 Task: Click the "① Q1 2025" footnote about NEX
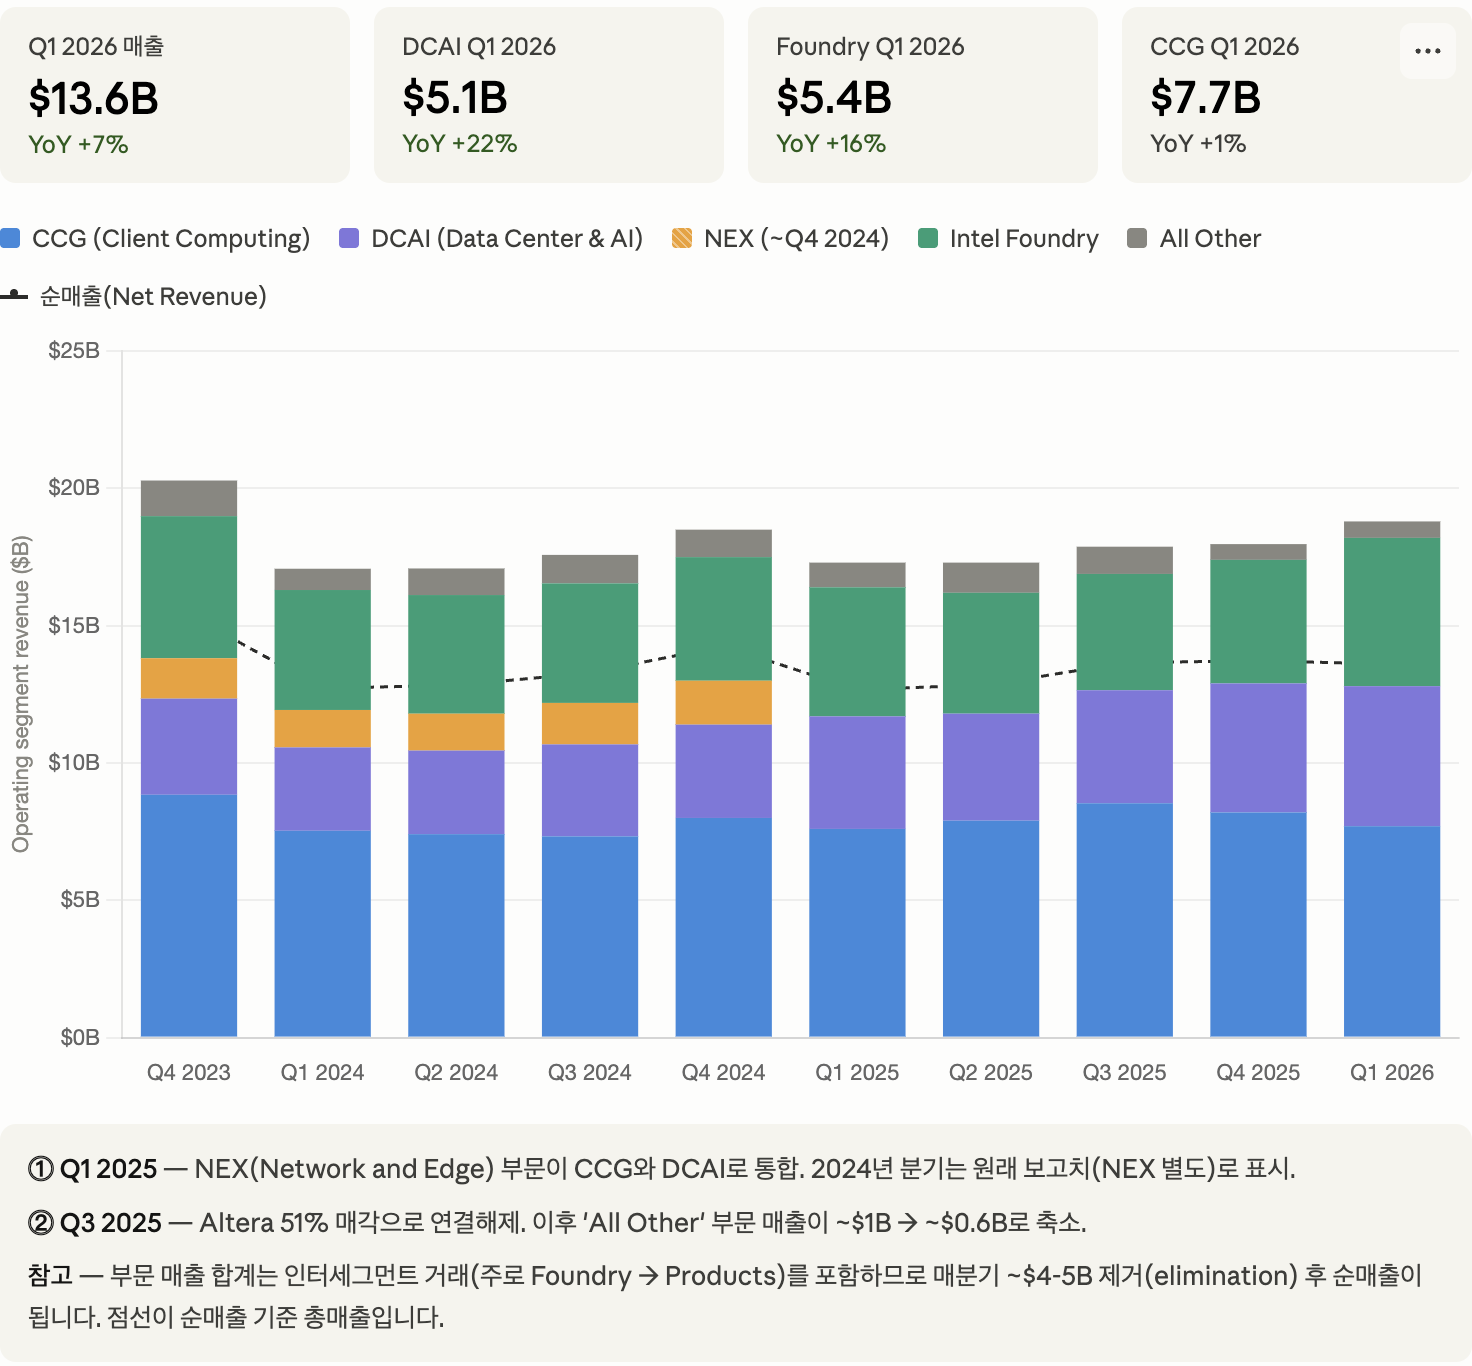click(662, 1169)
